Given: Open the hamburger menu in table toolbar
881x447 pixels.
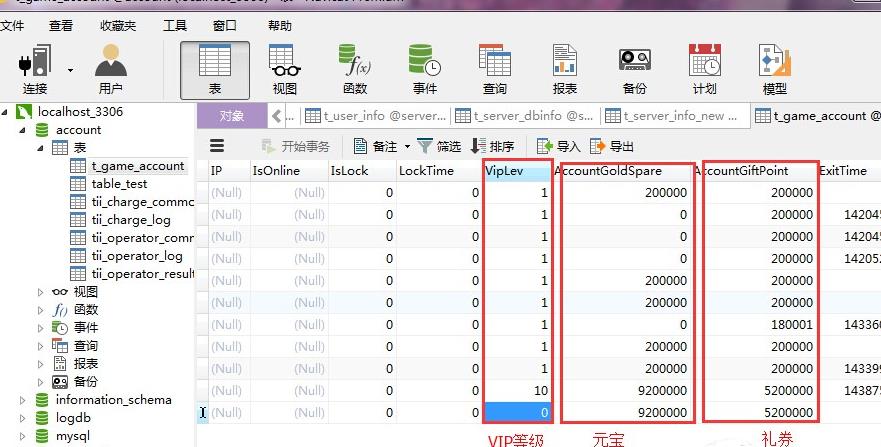Looking at the screenshot, I should [x=217, y=146].
